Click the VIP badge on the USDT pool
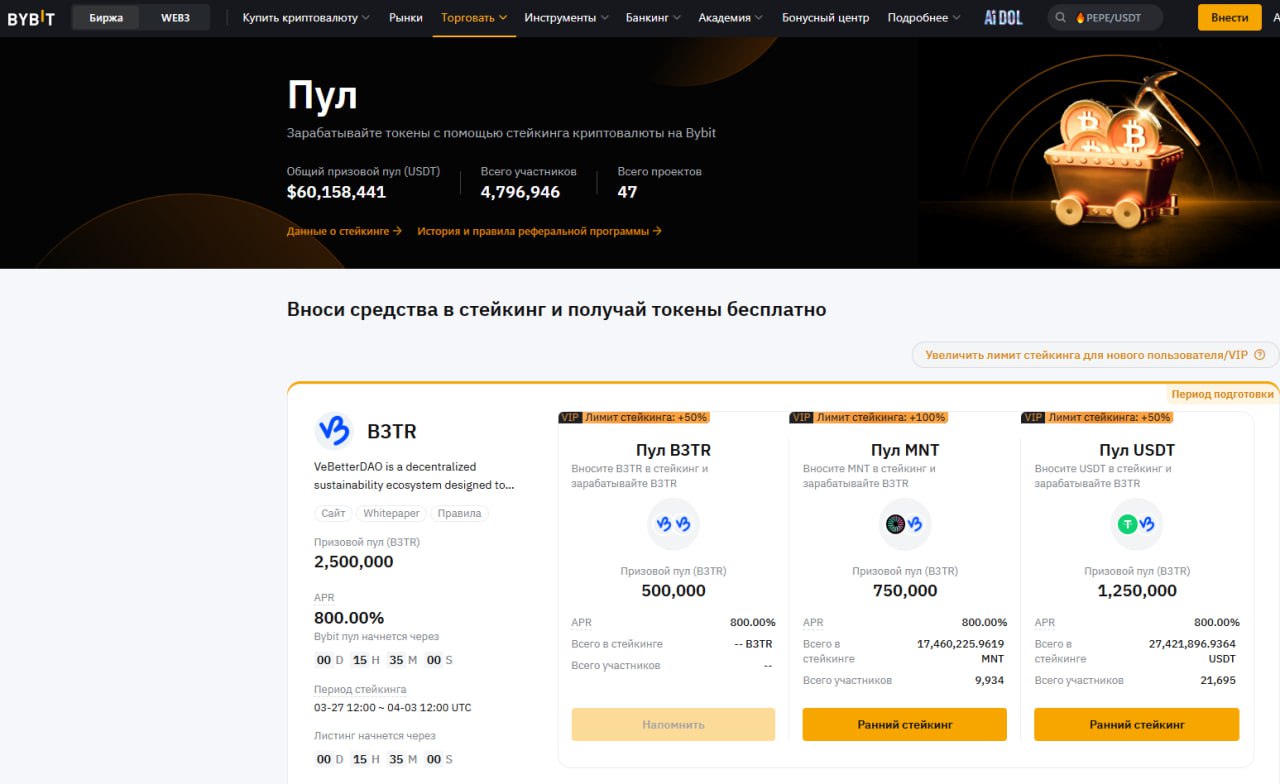 1034,418
